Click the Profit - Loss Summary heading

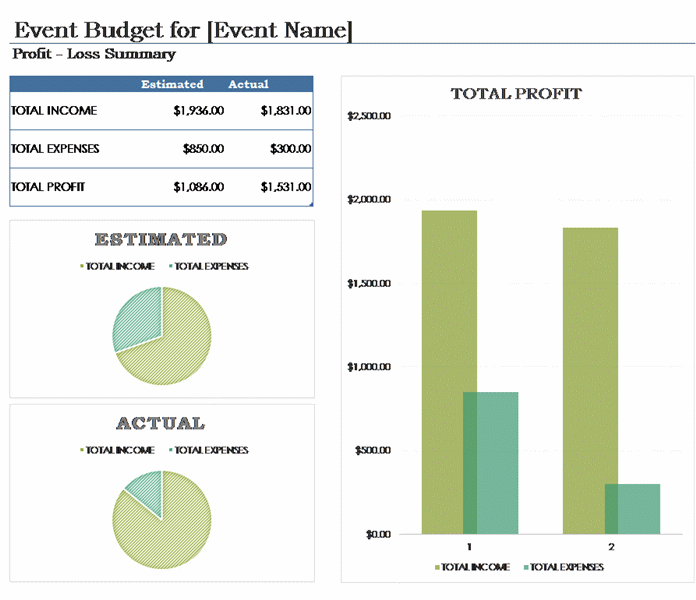pos(94,54)
